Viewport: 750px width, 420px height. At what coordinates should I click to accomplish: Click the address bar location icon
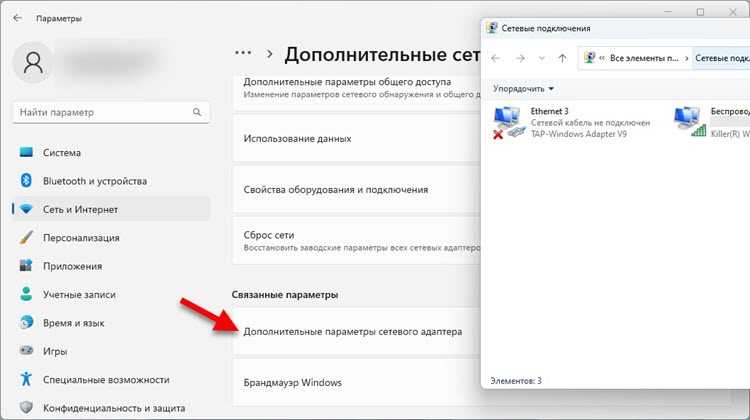point(589,58)
